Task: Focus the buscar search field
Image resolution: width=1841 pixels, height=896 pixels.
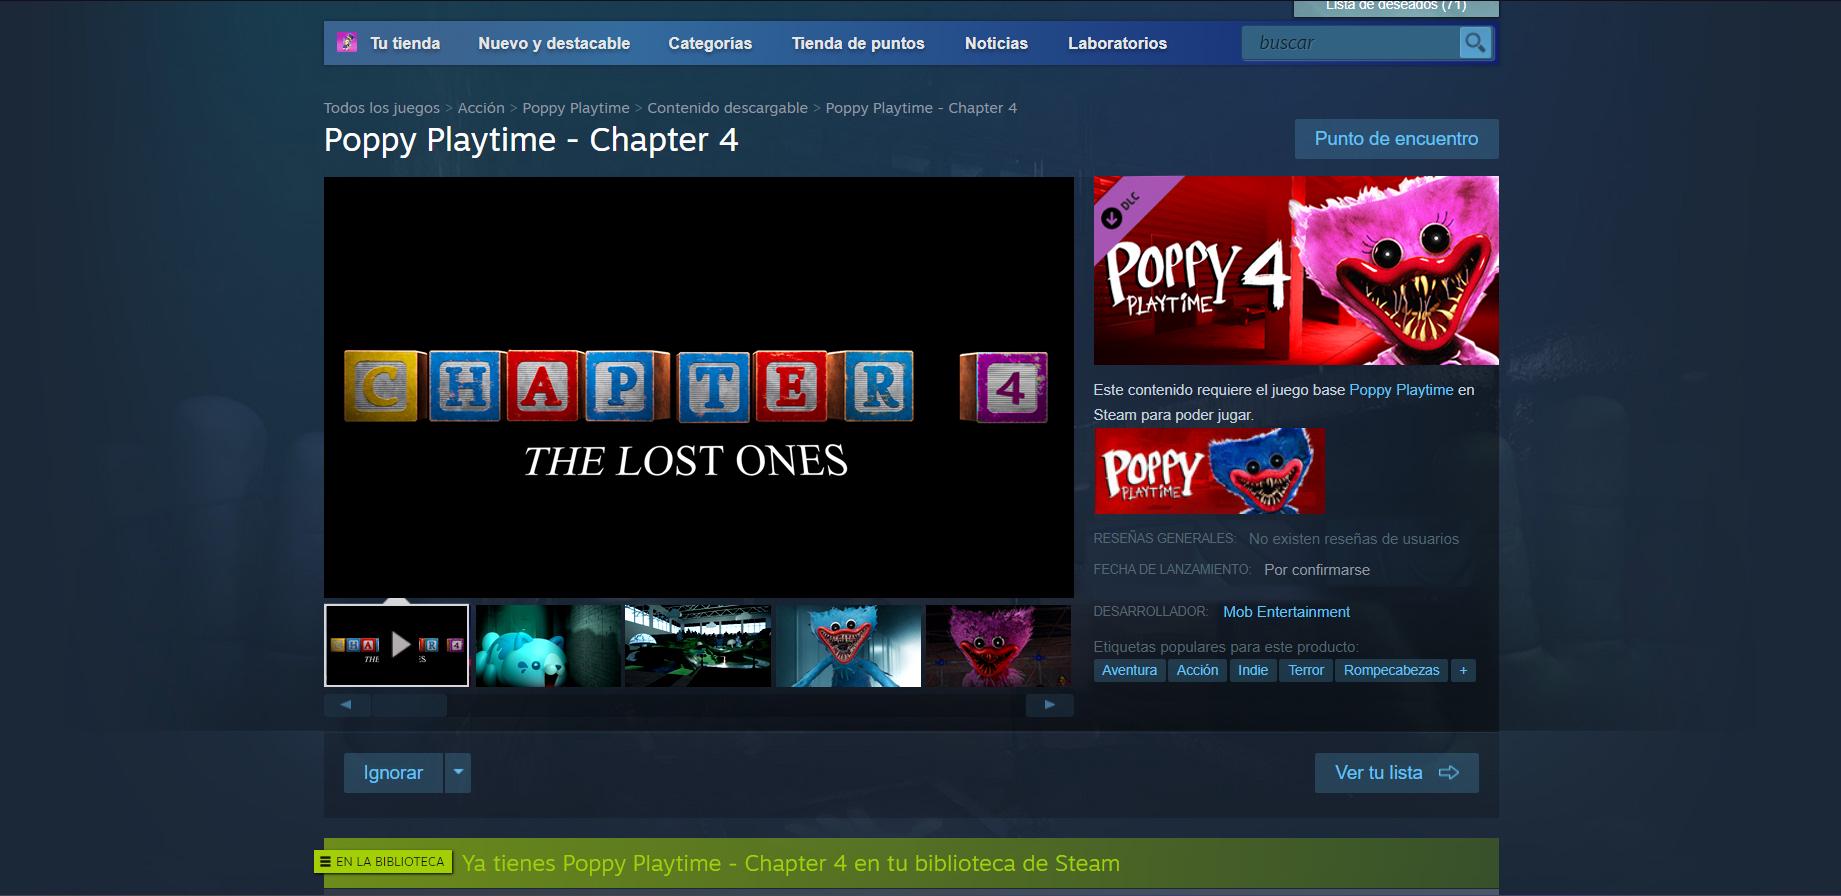Action: click(1351, 43)
